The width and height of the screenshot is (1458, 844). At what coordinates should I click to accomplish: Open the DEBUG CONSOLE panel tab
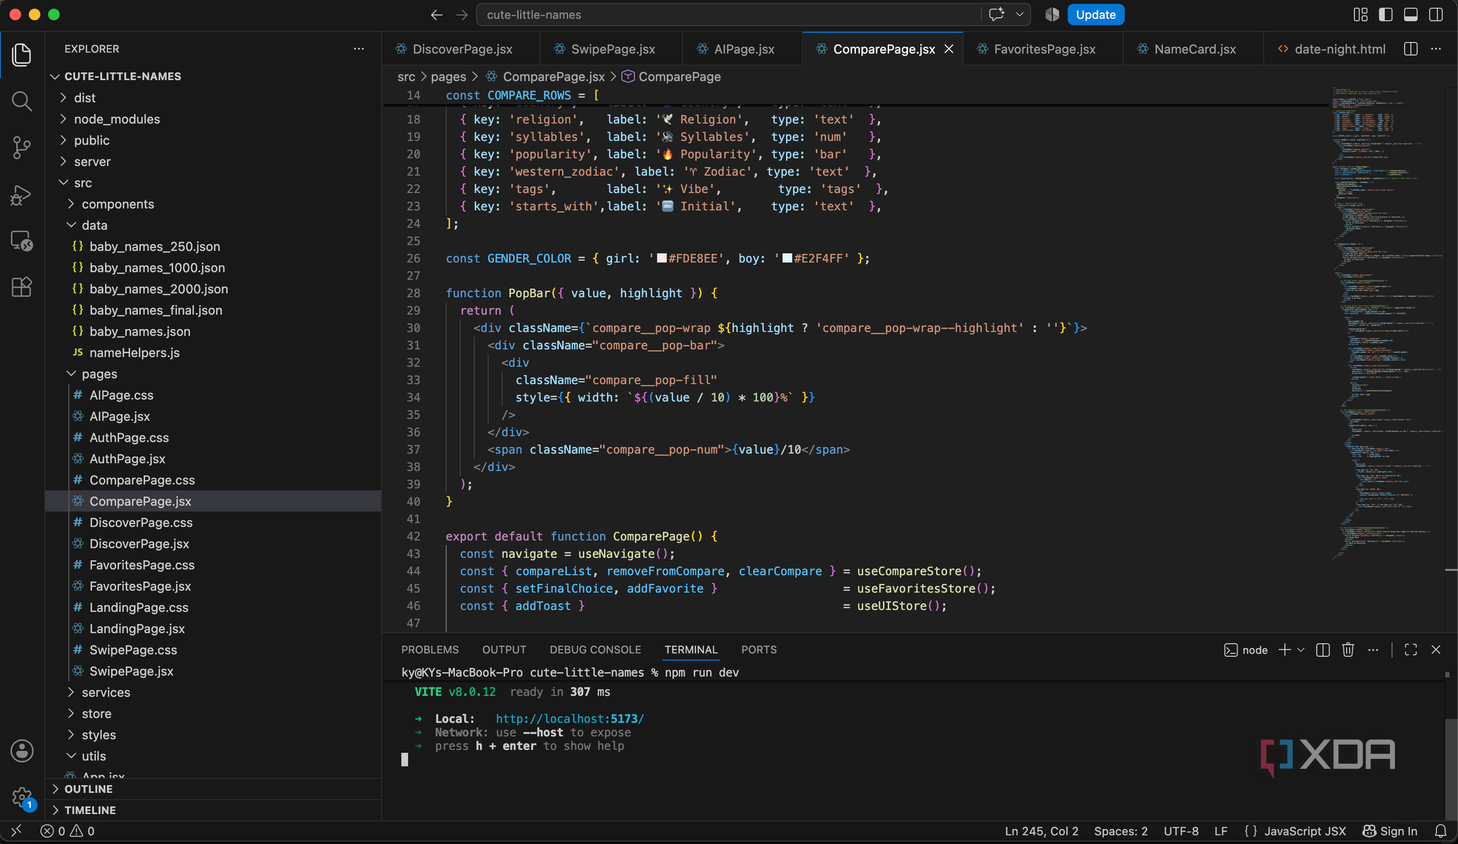(x=595, y=650)
